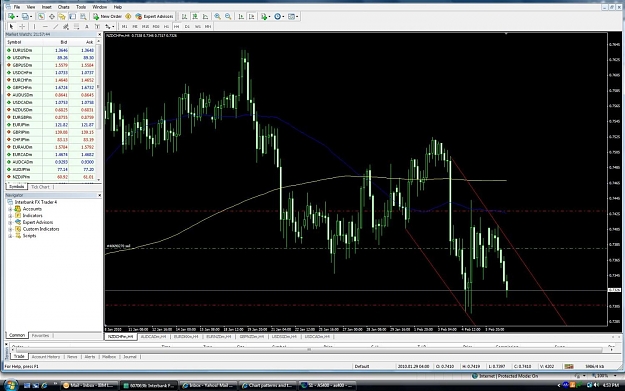Open the Indicators list icon

pyautogui.click(x=263, y=16)
